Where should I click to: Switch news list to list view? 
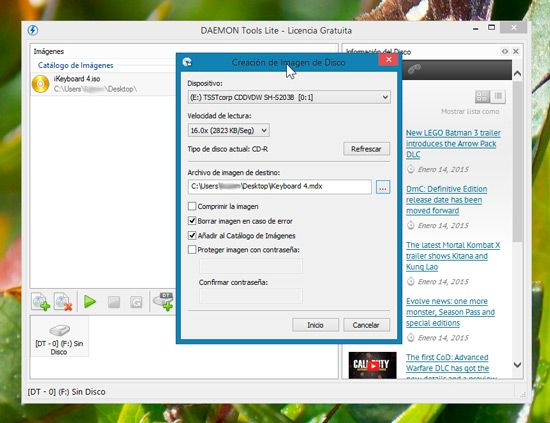[498, 96]
